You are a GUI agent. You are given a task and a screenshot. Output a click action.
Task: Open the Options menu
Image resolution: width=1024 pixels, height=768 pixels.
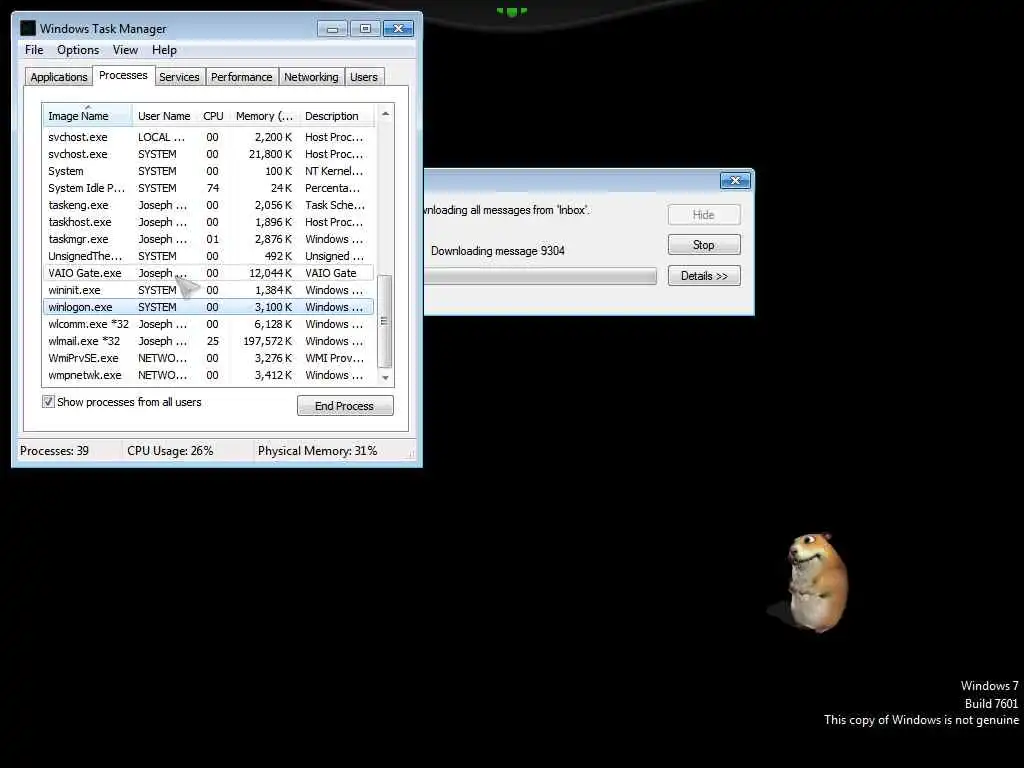(x=78, y=50)
